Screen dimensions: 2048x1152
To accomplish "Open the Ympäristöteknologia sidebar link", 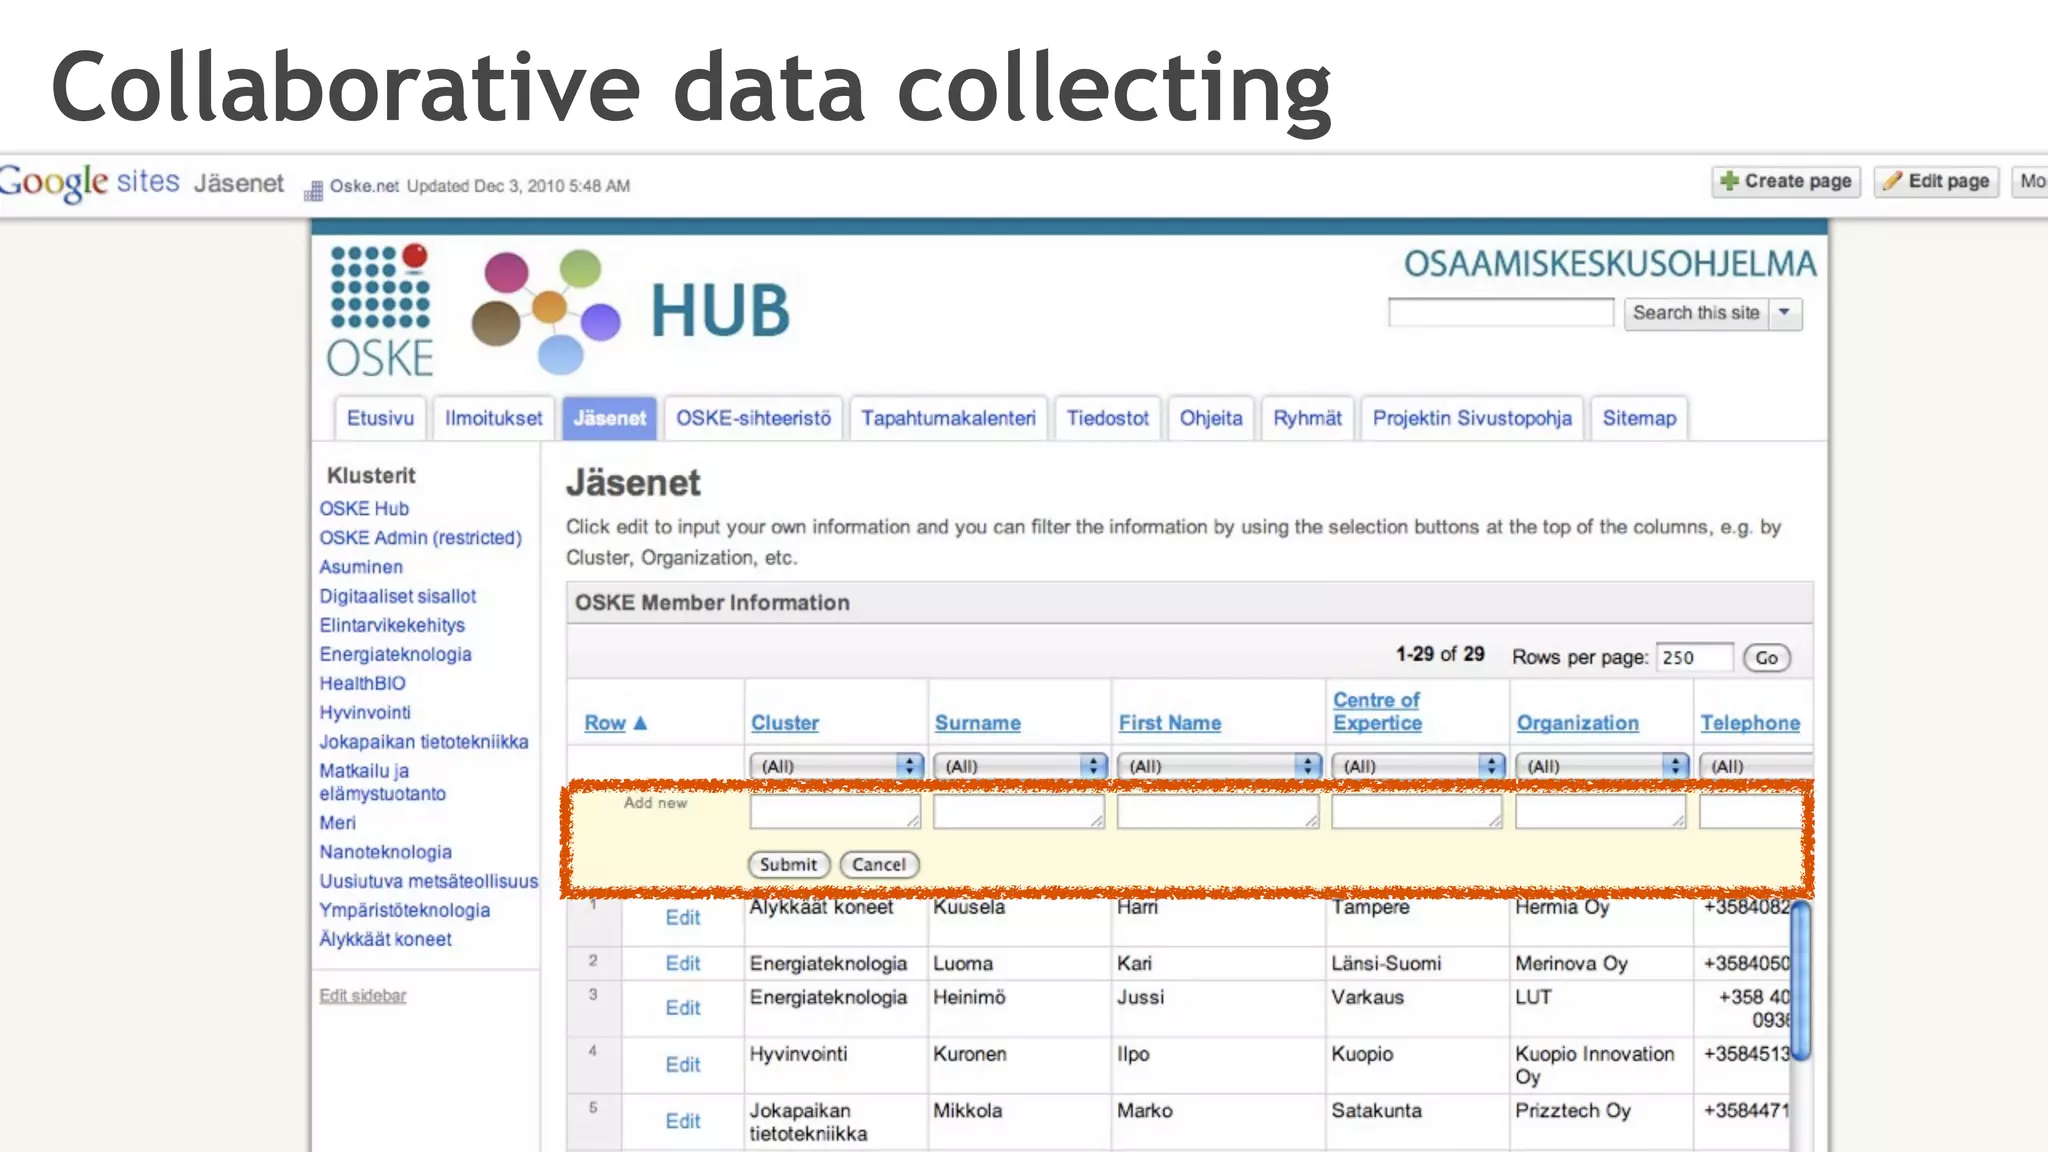I will pos(404,909).
